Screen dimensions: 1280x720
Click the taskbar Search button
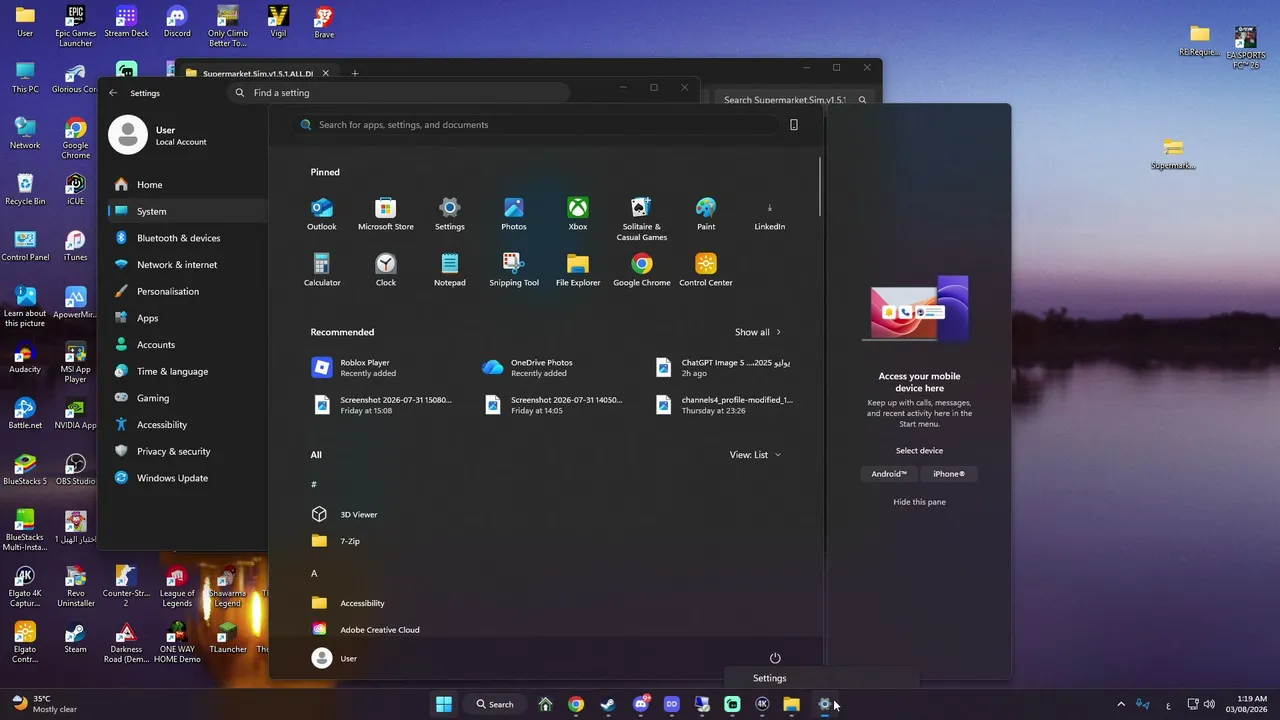(495, 704)
